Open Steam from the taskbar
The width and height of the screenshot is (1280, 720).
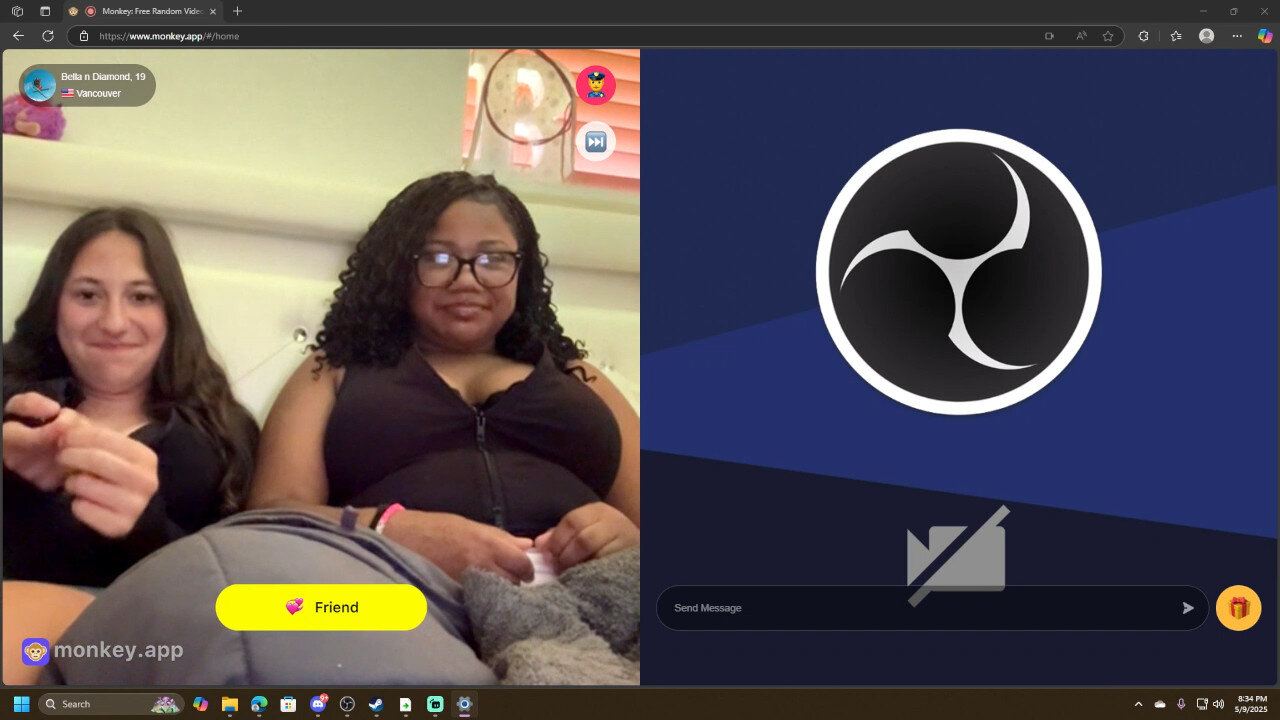(376, 704)
